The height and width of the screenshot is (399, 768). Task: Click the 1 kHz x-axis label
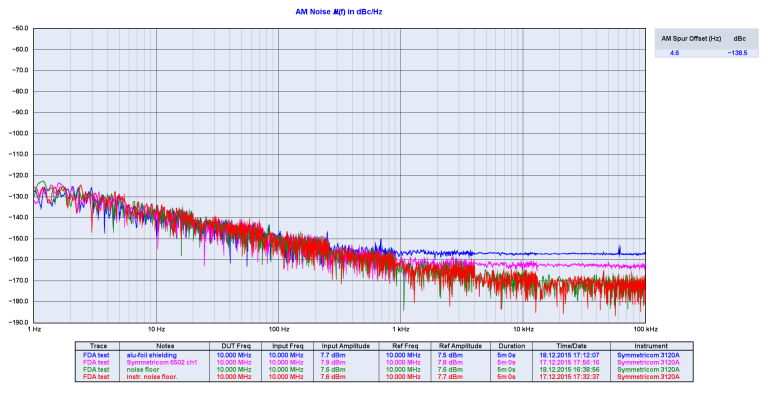tap(401, 329)
